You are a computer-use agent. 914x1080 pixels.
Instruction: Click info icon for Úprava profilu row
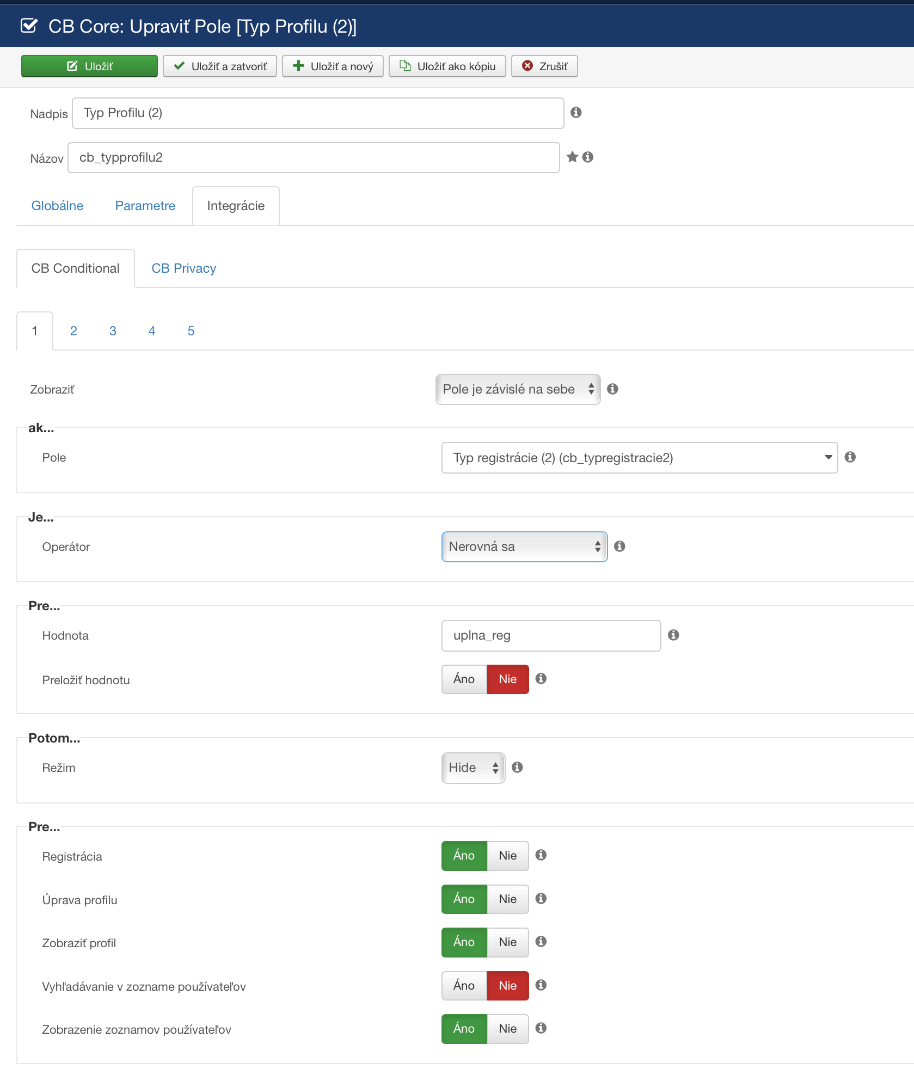[541, 898]
